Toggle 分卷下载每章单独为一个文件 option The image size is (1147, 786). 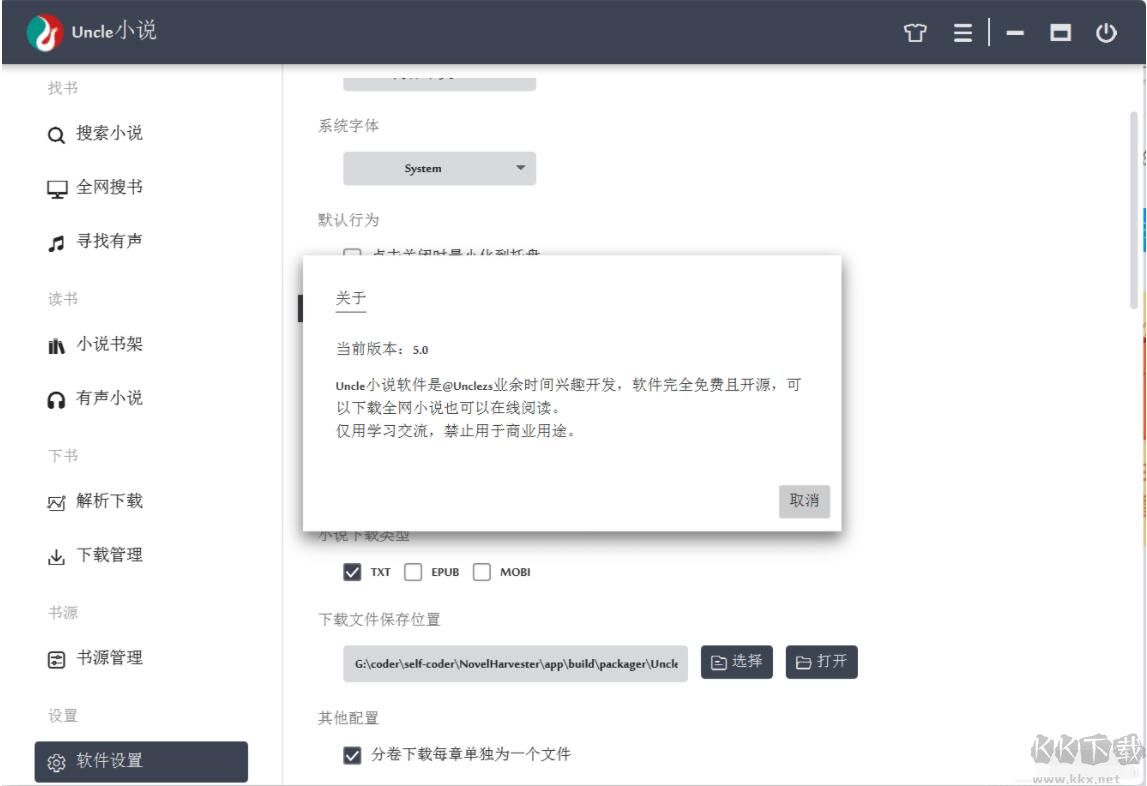351,756
